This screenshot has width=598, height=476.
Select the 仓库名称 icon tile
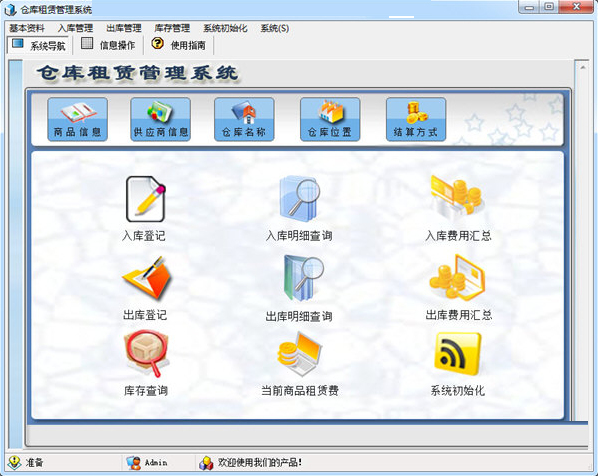(x=244, y=119)
